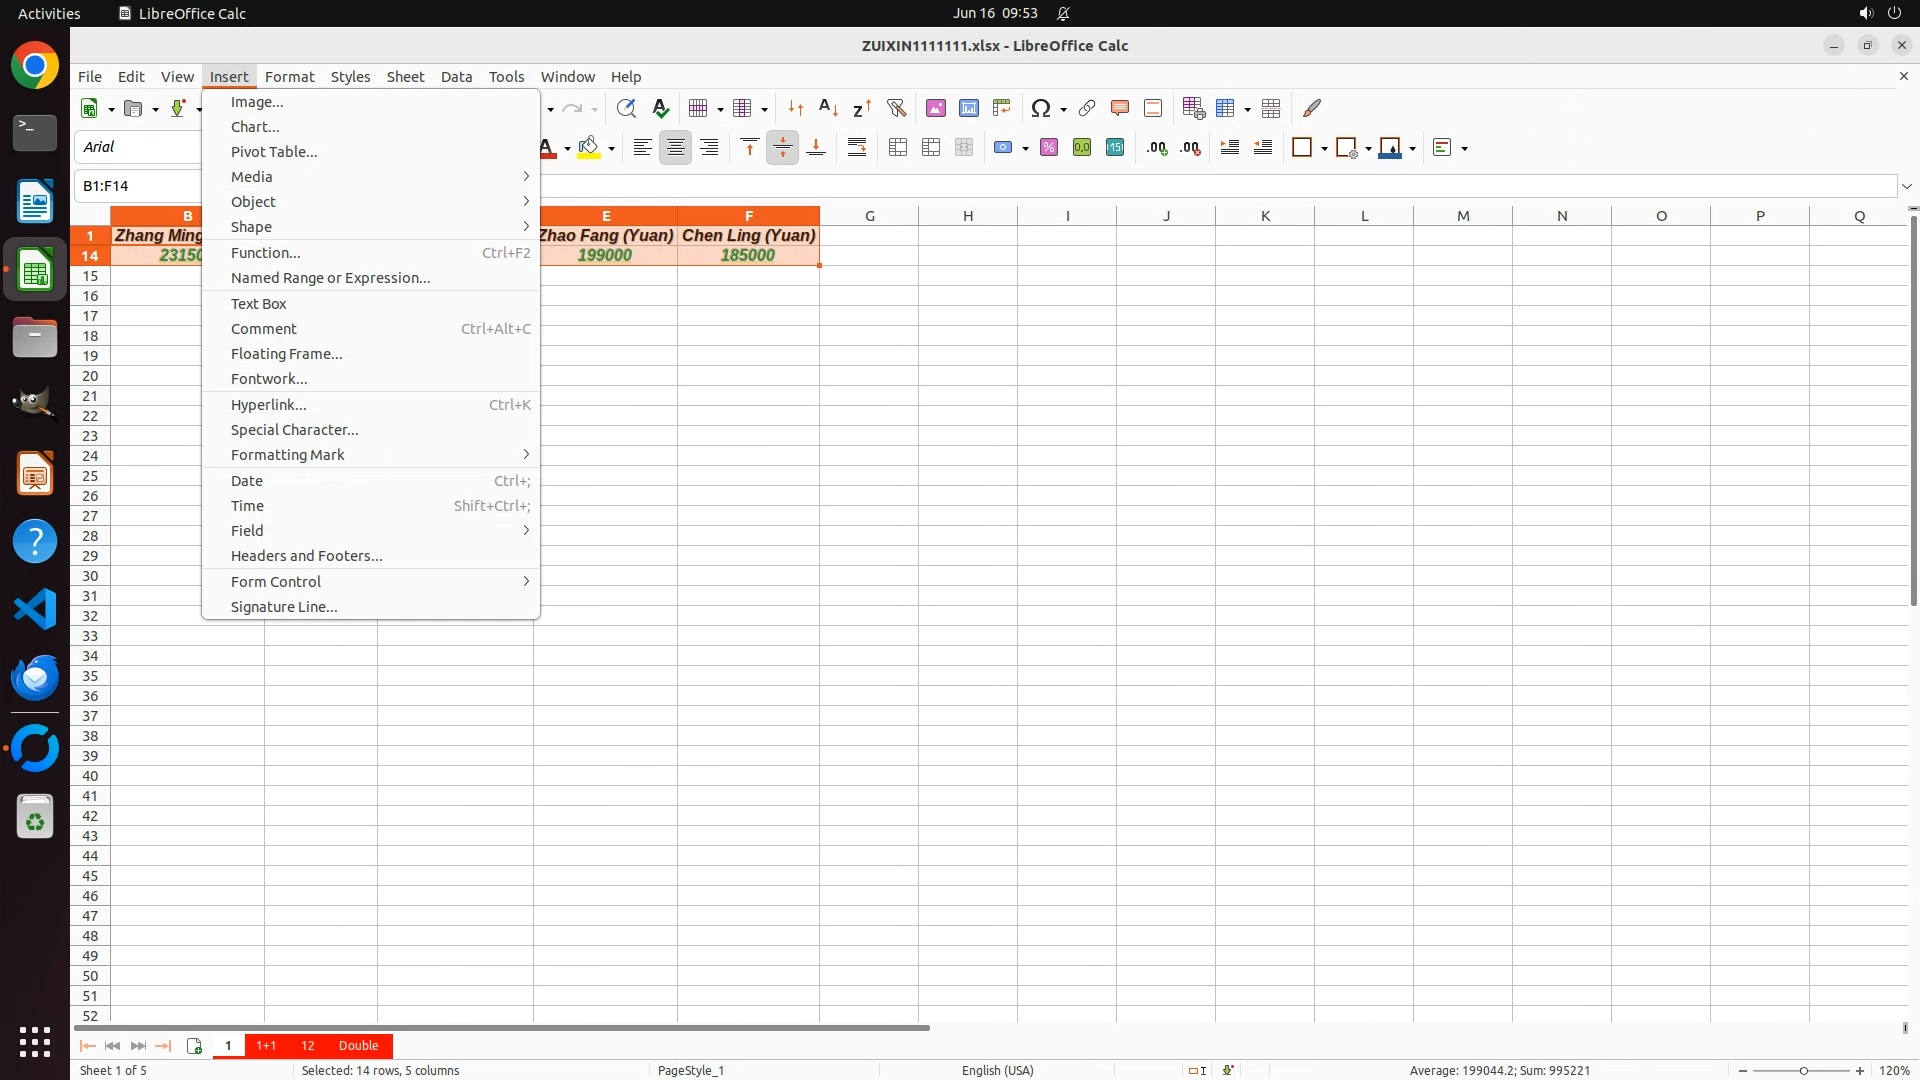1920x1080 pixels.
Task: Expand the Background Color dropdown arrow
Action: pyautogui.click(x=611, y=148)
